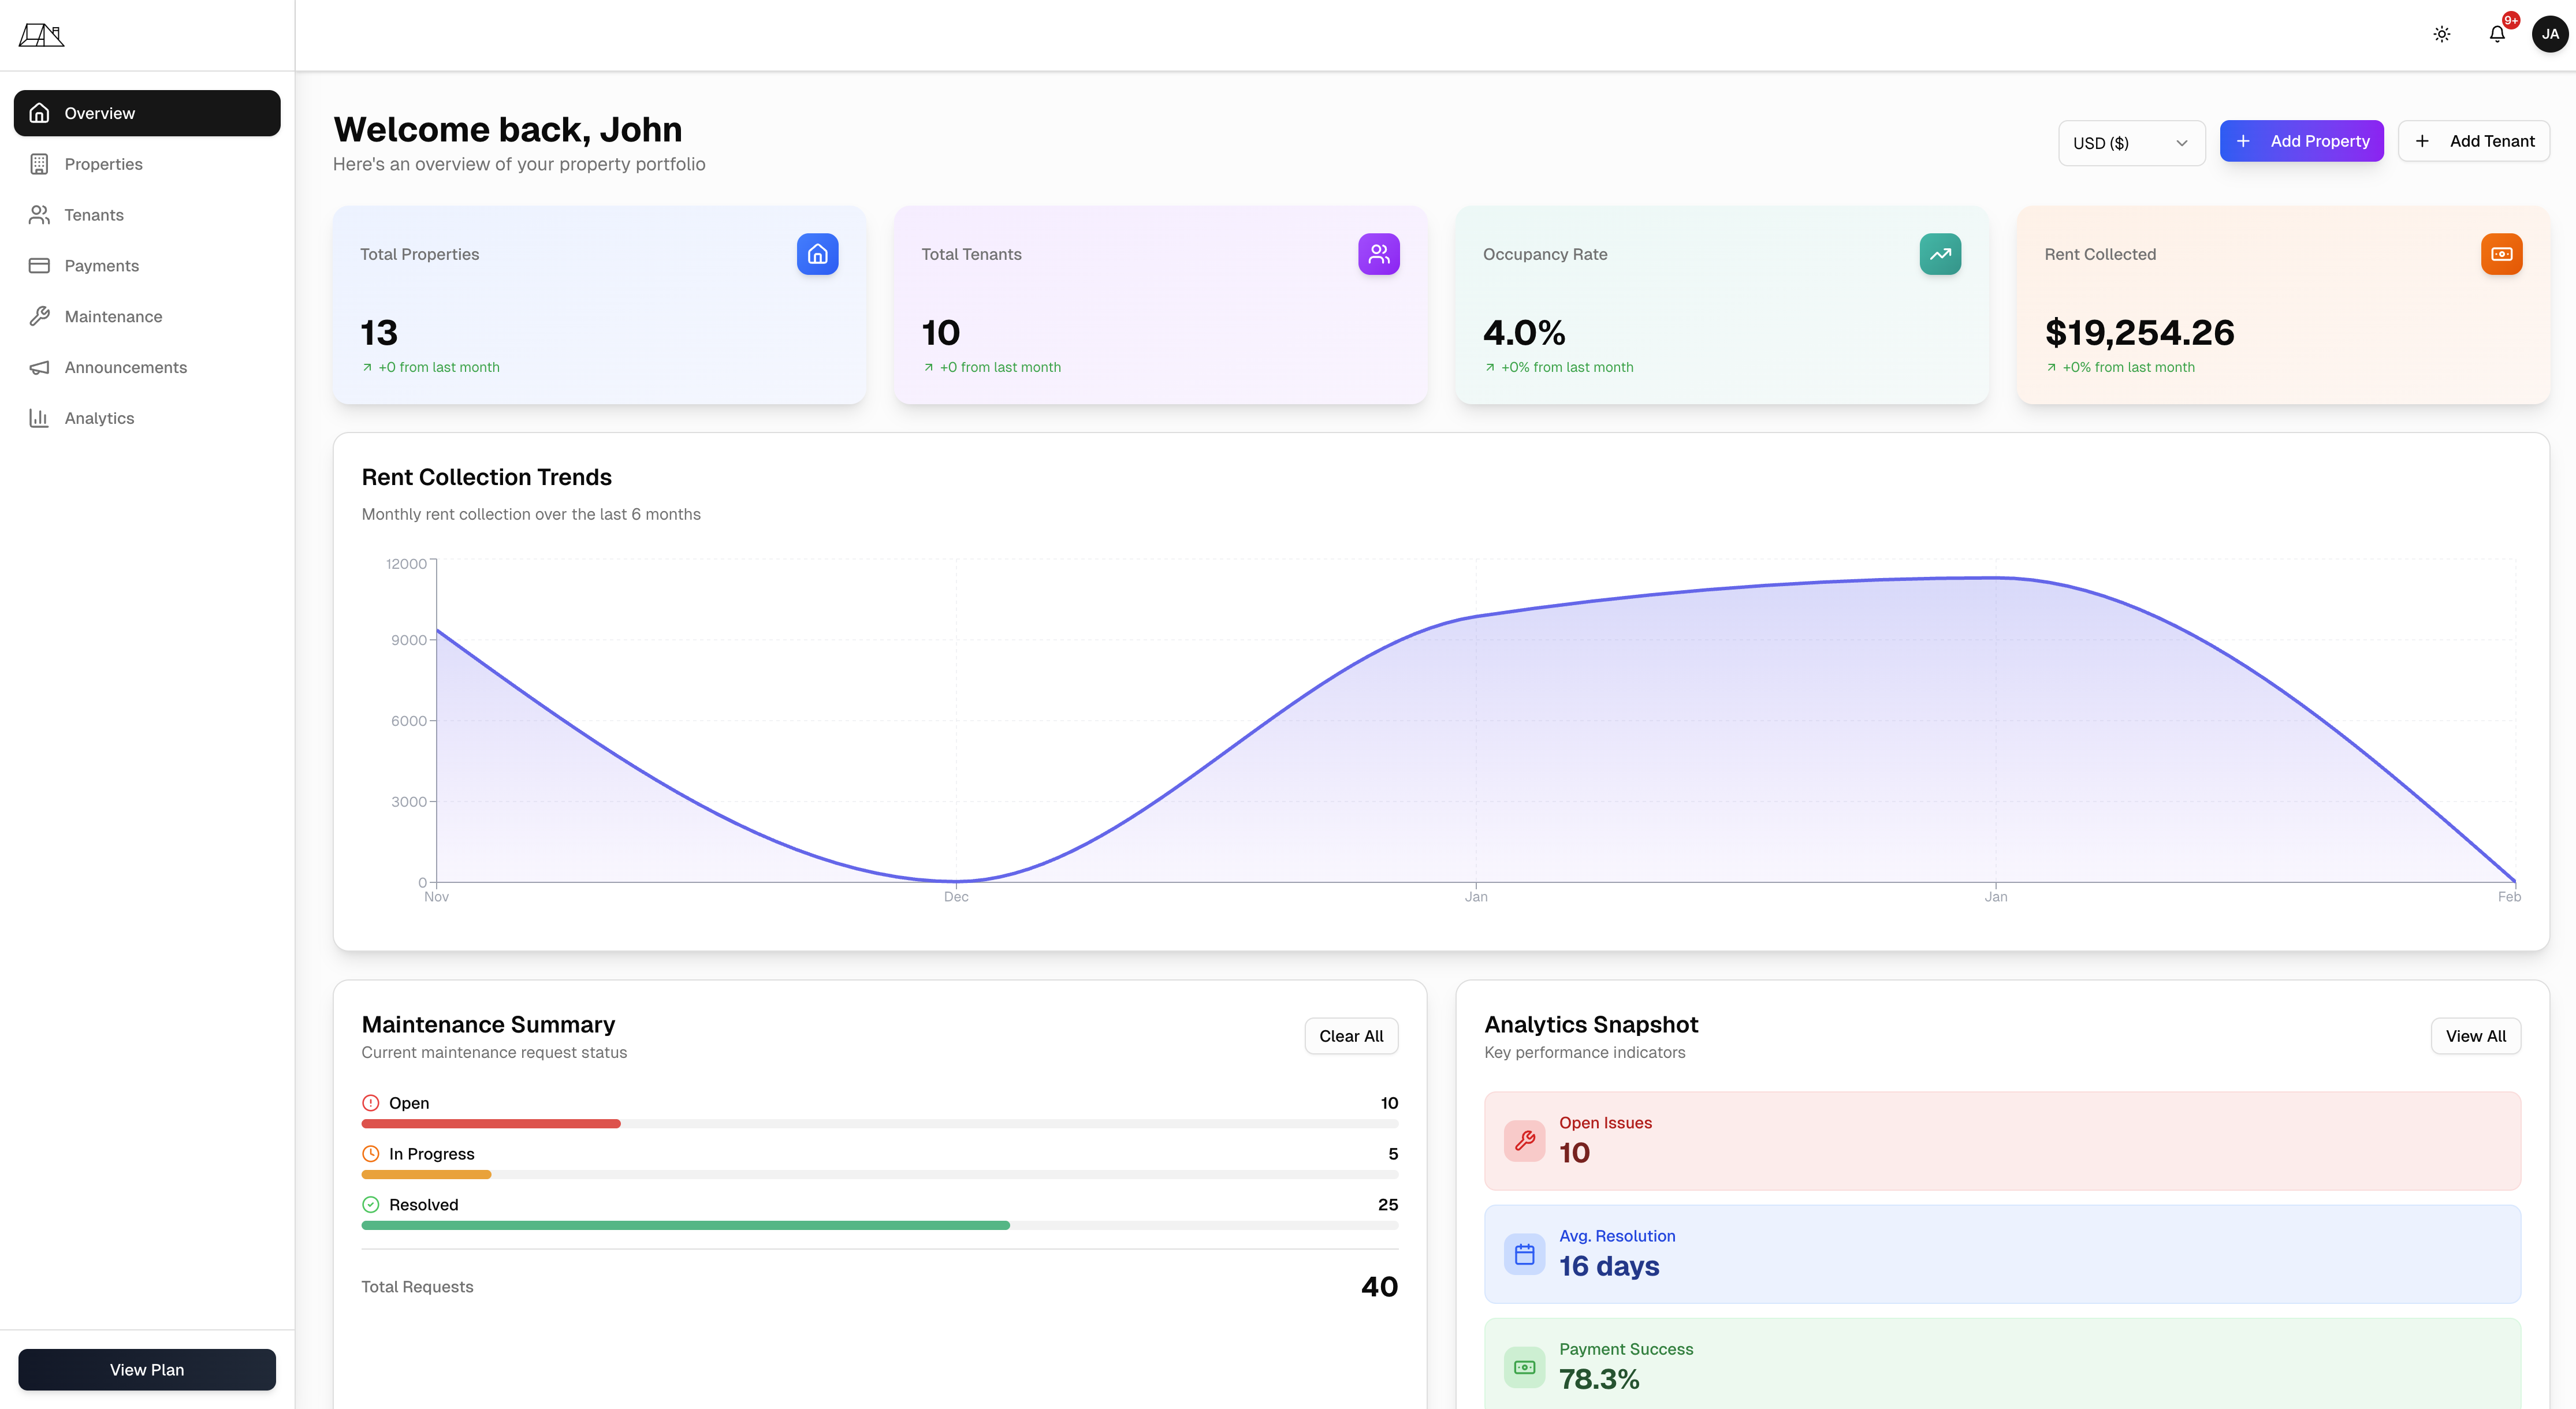Click the Resolved green progress bar
This screenshot has width=2576, height=1409.
(x=685, y=1225)
